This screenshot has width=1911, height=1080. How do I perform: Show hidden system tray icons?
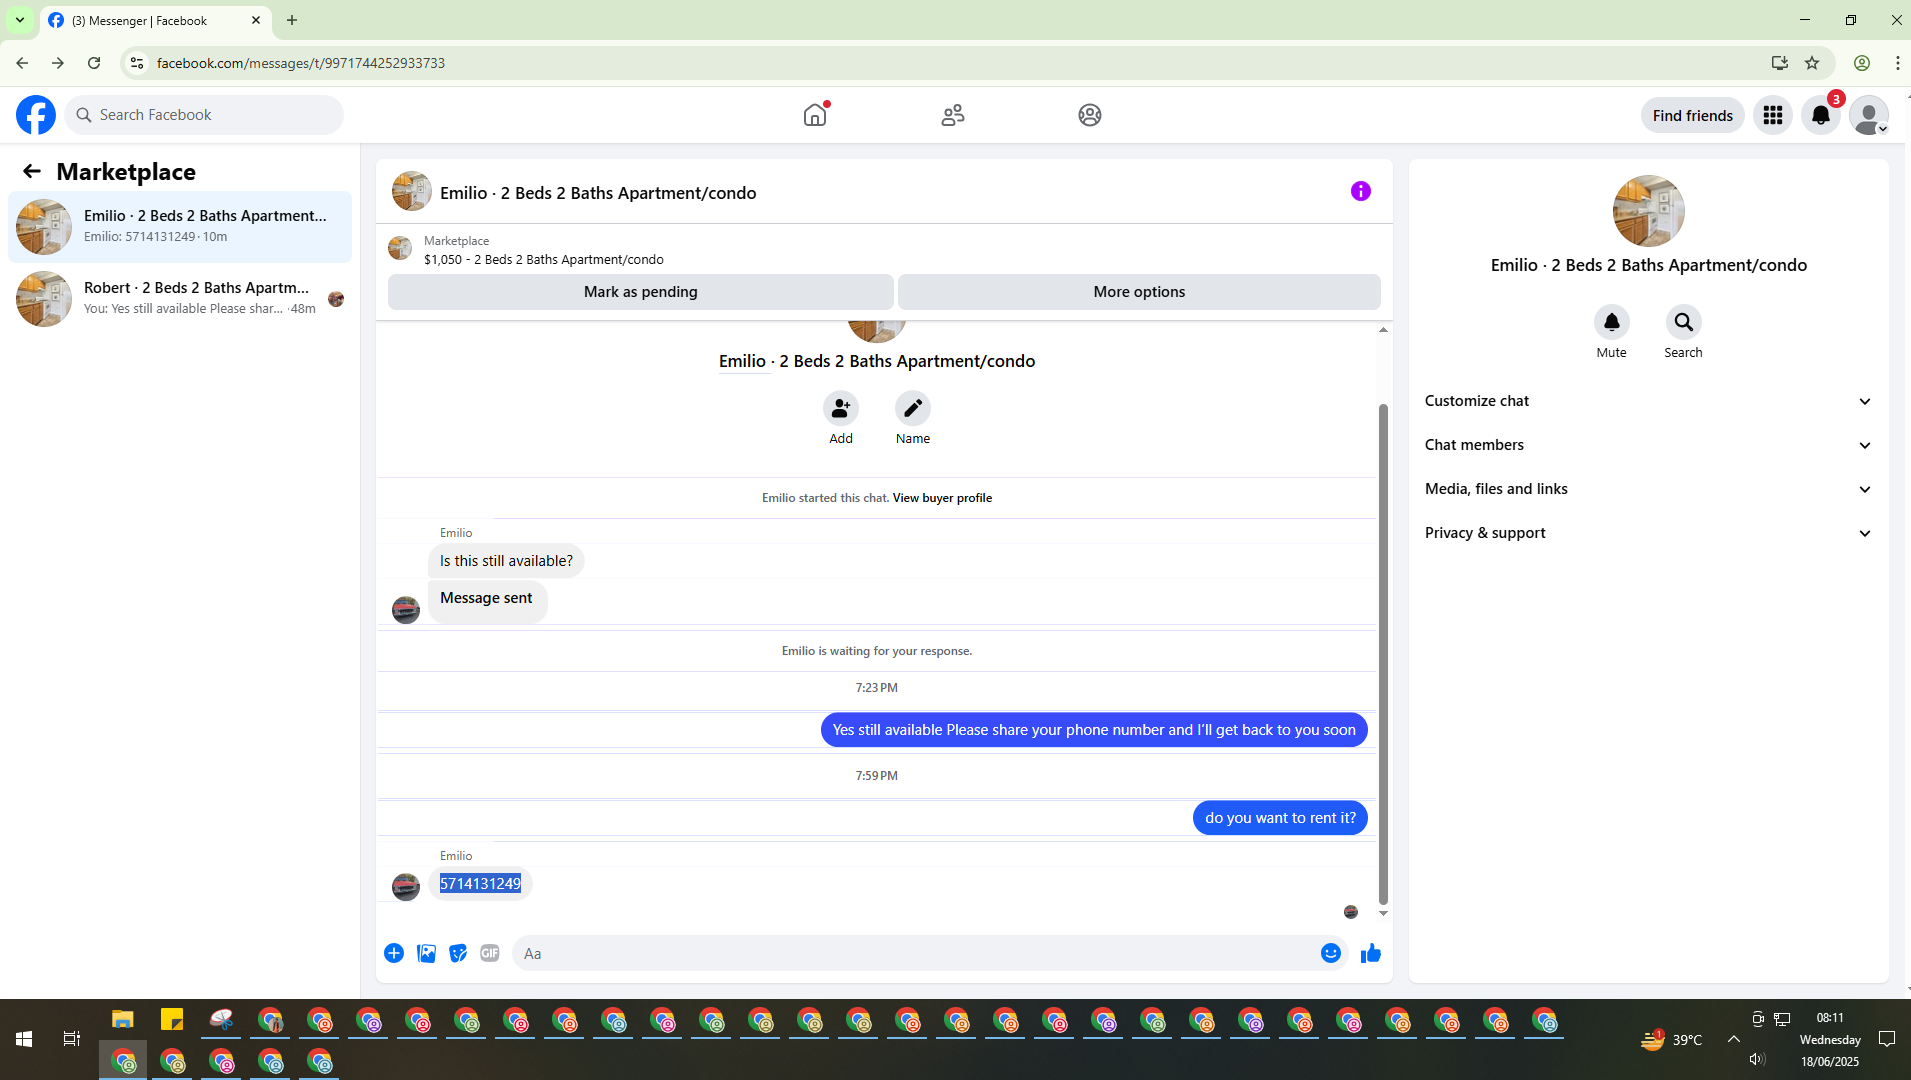tap(1734, 1039)
